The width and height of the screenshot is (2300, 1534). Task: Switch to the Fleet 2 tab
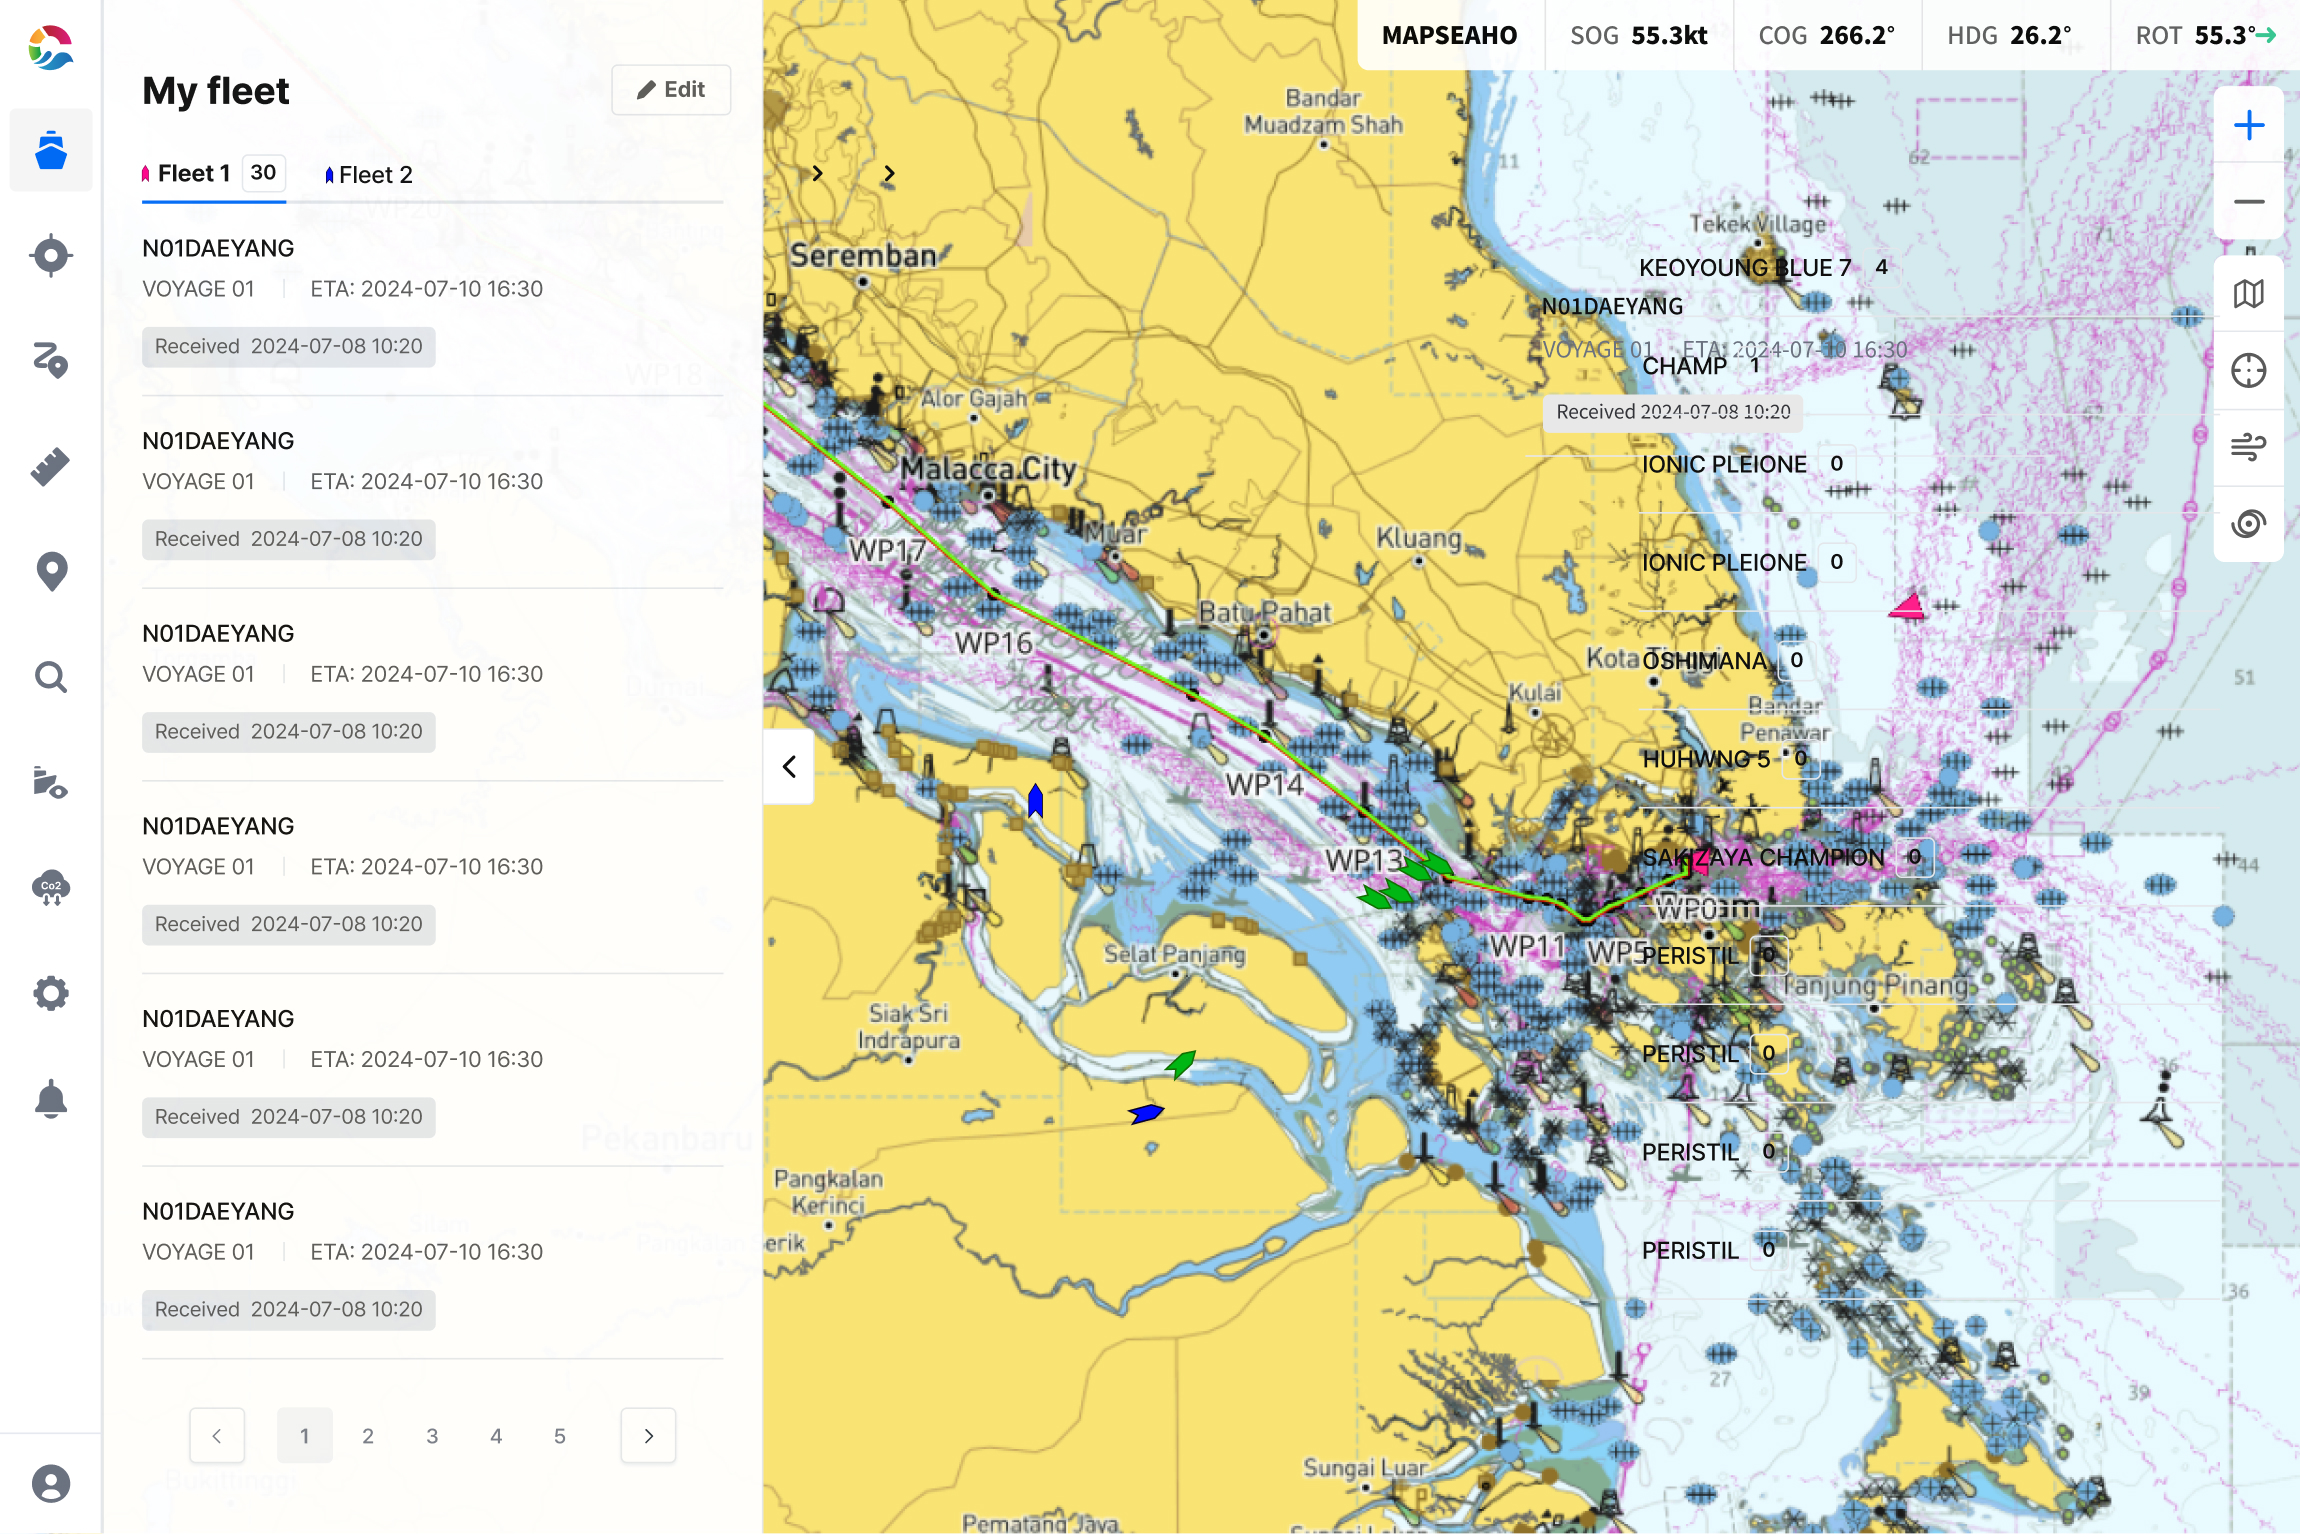tap(369, 175)
